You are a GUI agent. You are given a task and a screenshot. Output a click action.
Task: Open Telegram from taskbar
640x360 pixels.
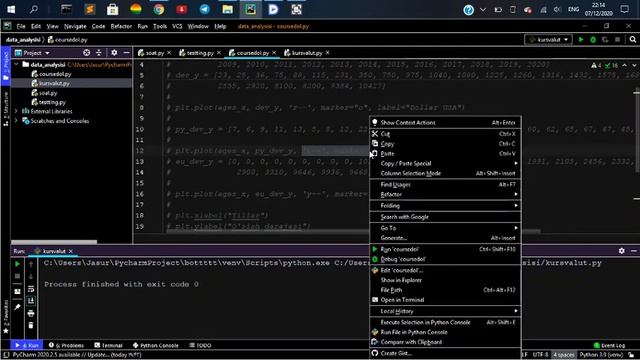tap(204, 9)
